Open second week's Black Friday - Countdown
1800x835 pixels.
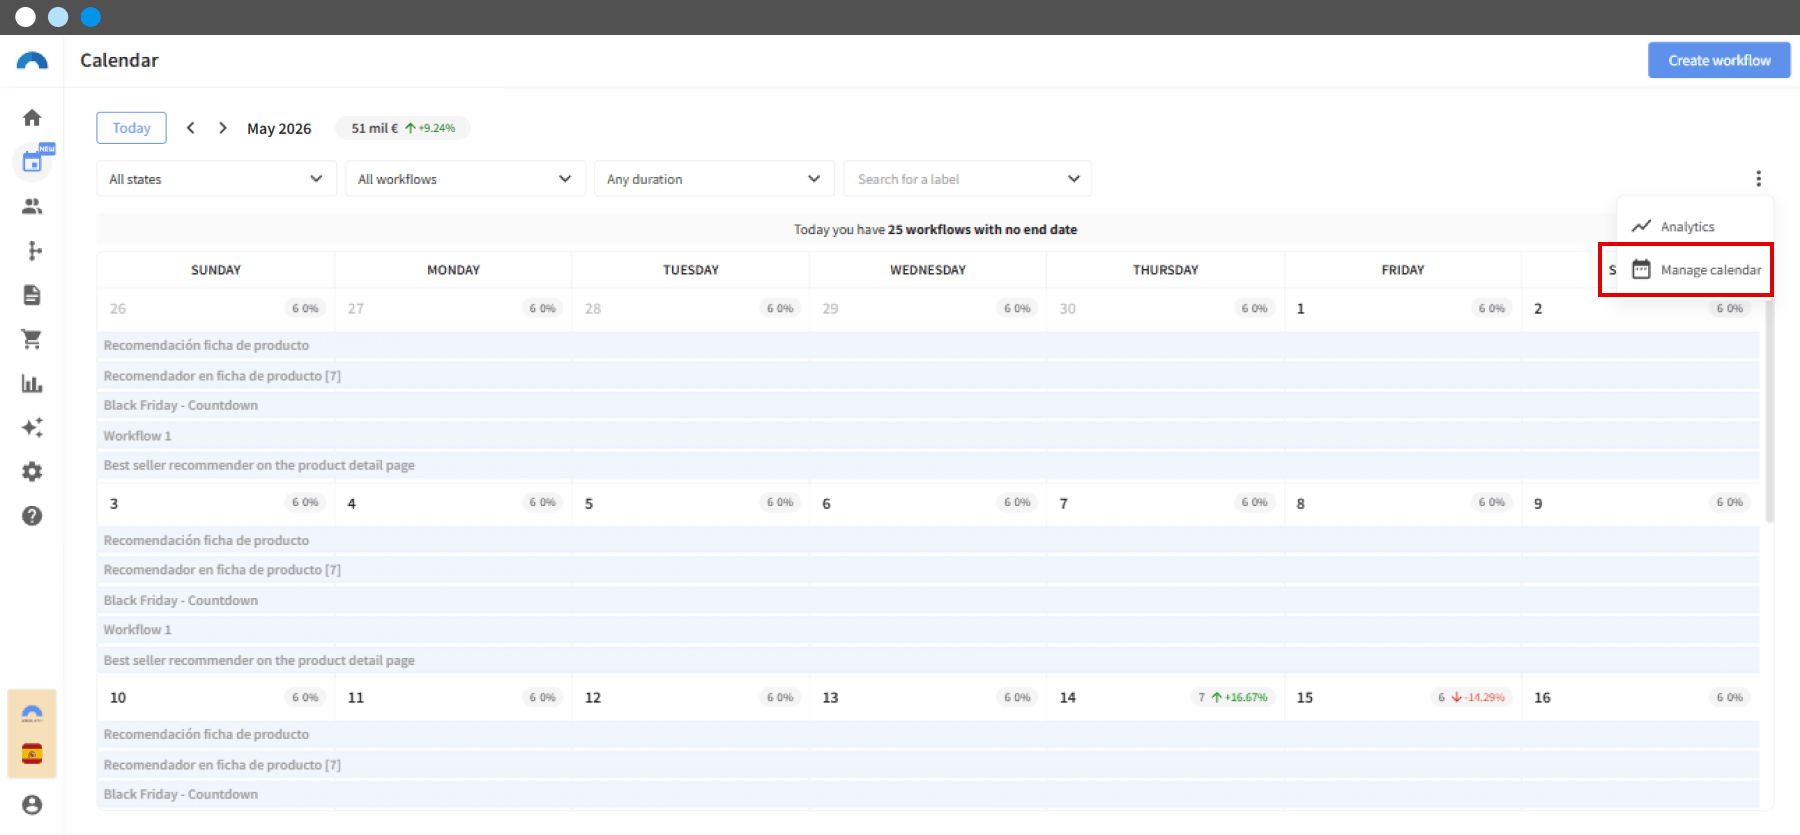click(929, 600)
